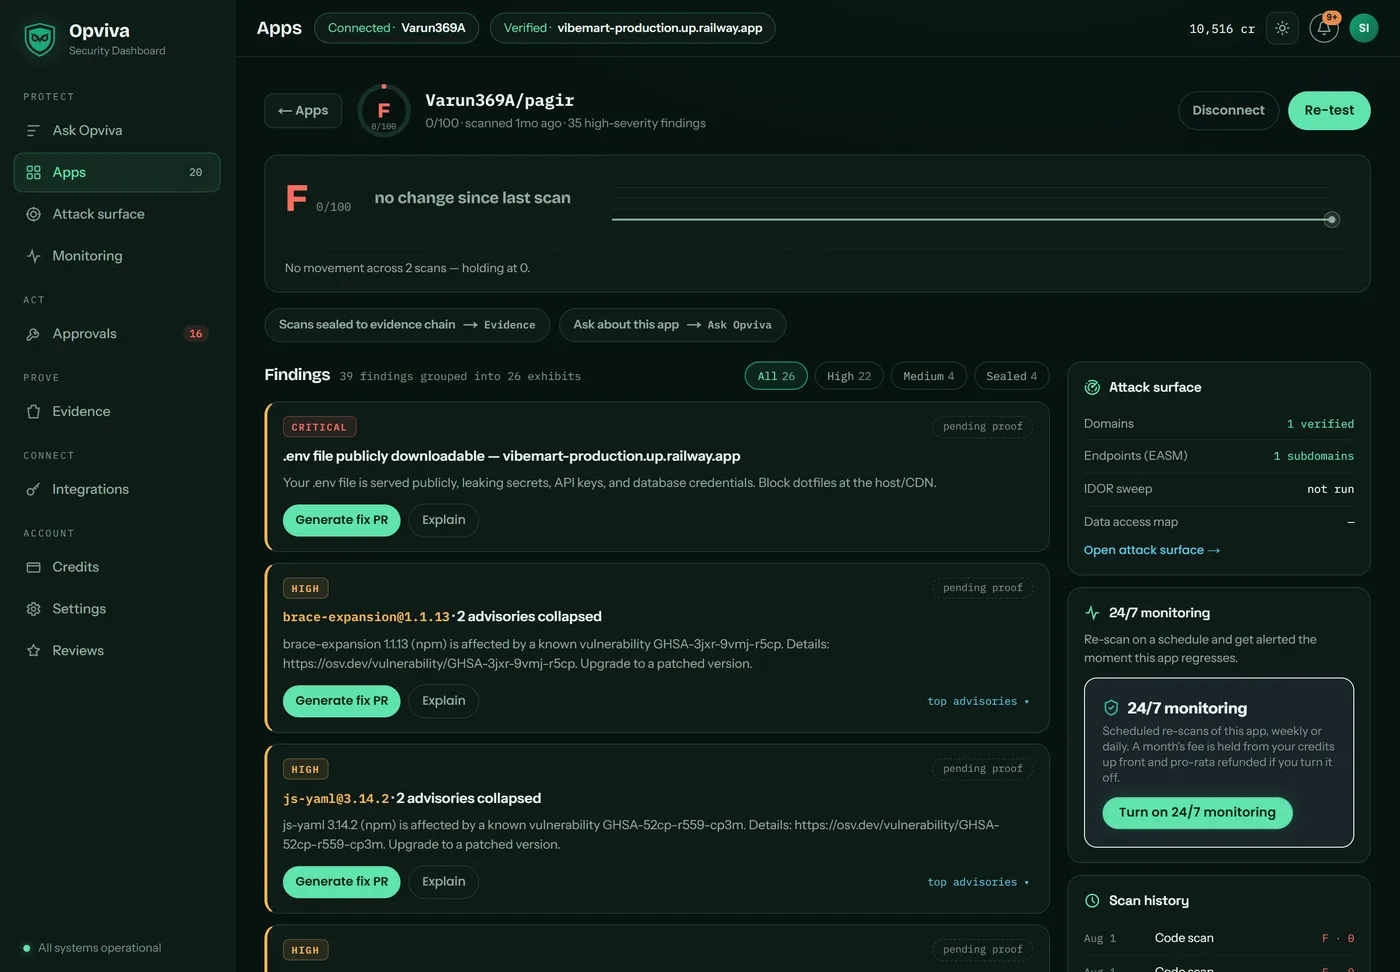Open attack surface link

pos(1152,551)
